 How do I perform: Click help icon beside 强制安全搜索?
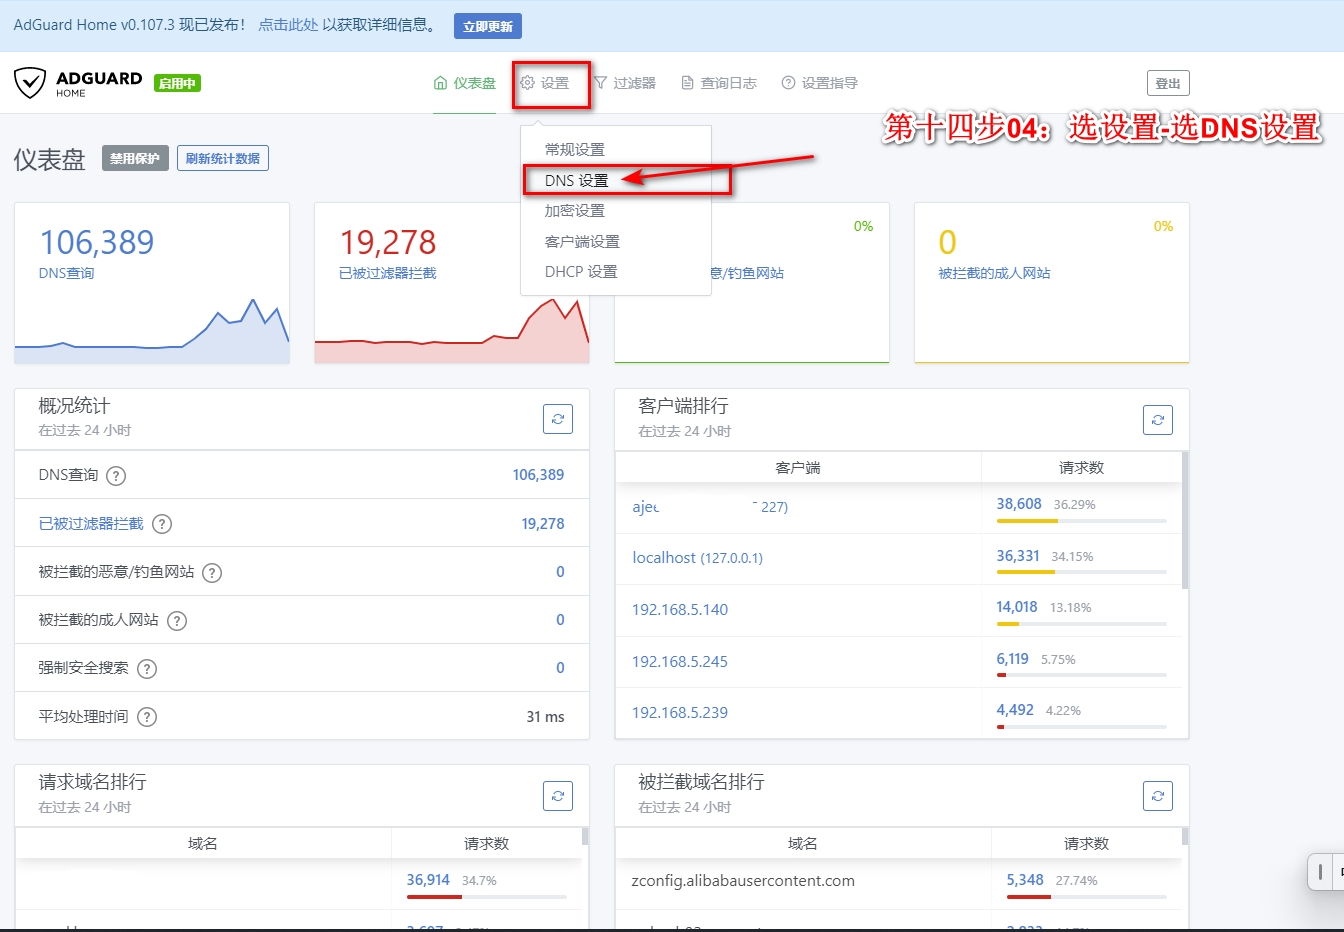coord(147,669)
